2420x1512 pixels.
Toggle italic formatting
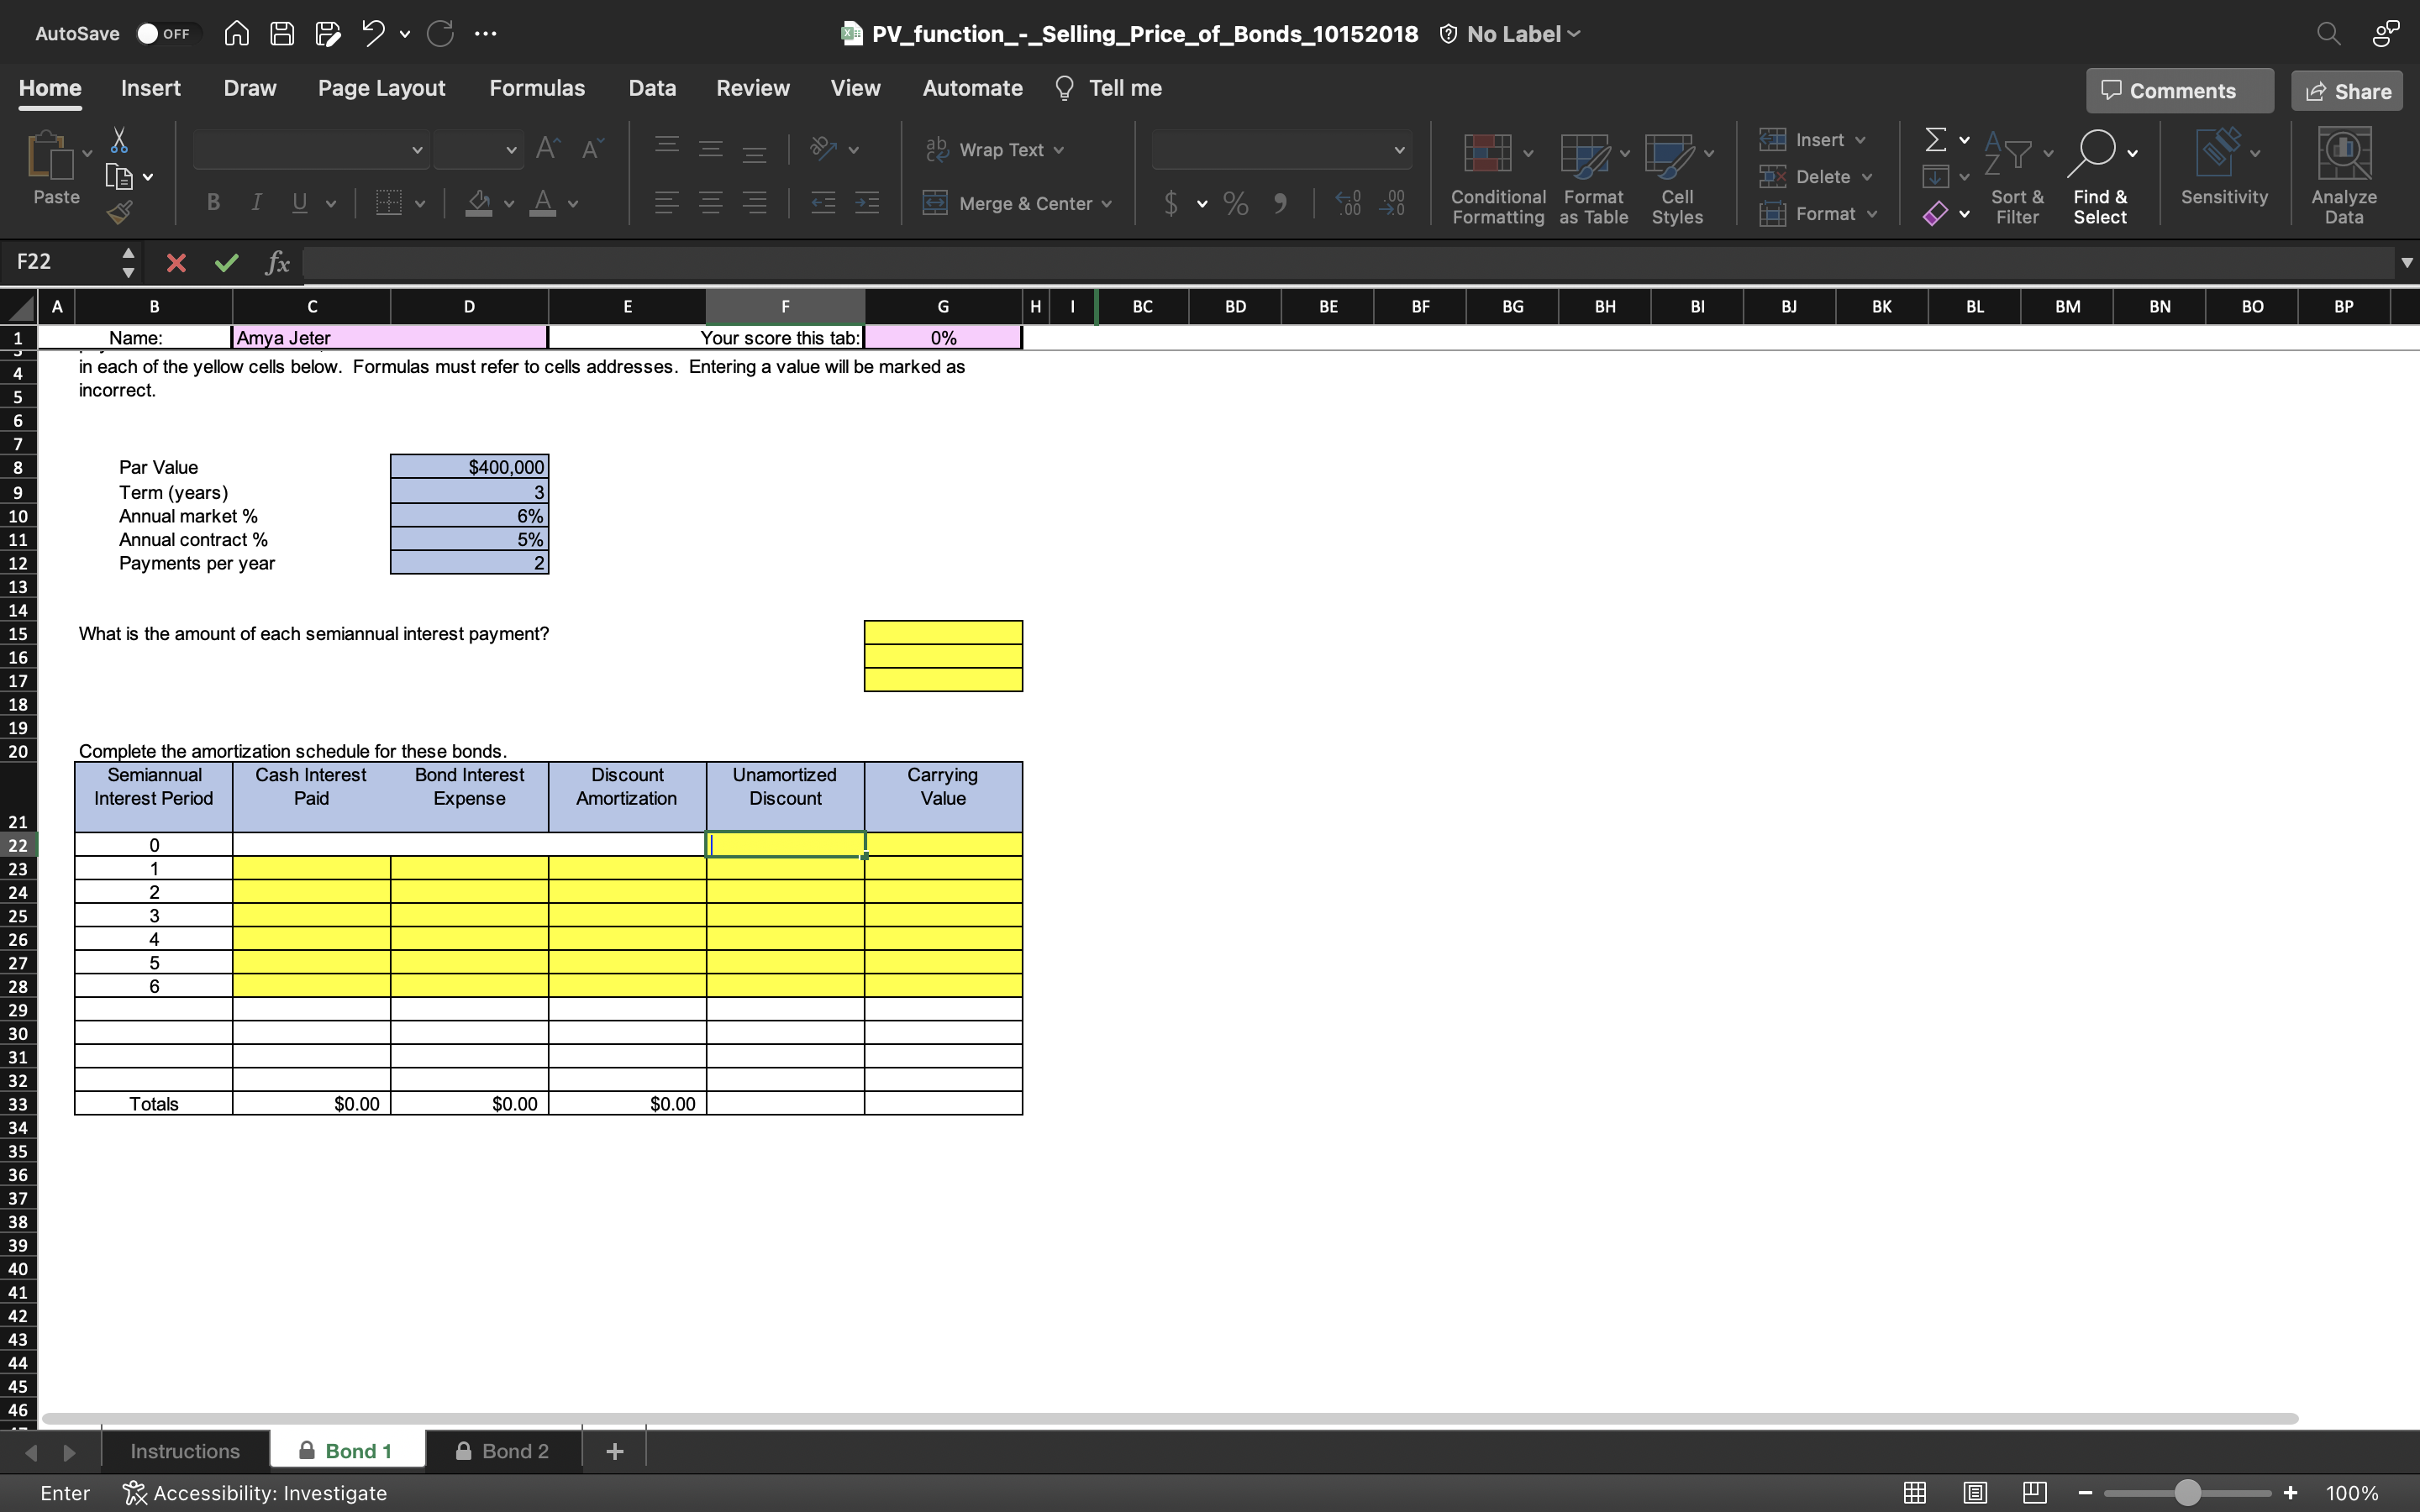coord(256,203)
